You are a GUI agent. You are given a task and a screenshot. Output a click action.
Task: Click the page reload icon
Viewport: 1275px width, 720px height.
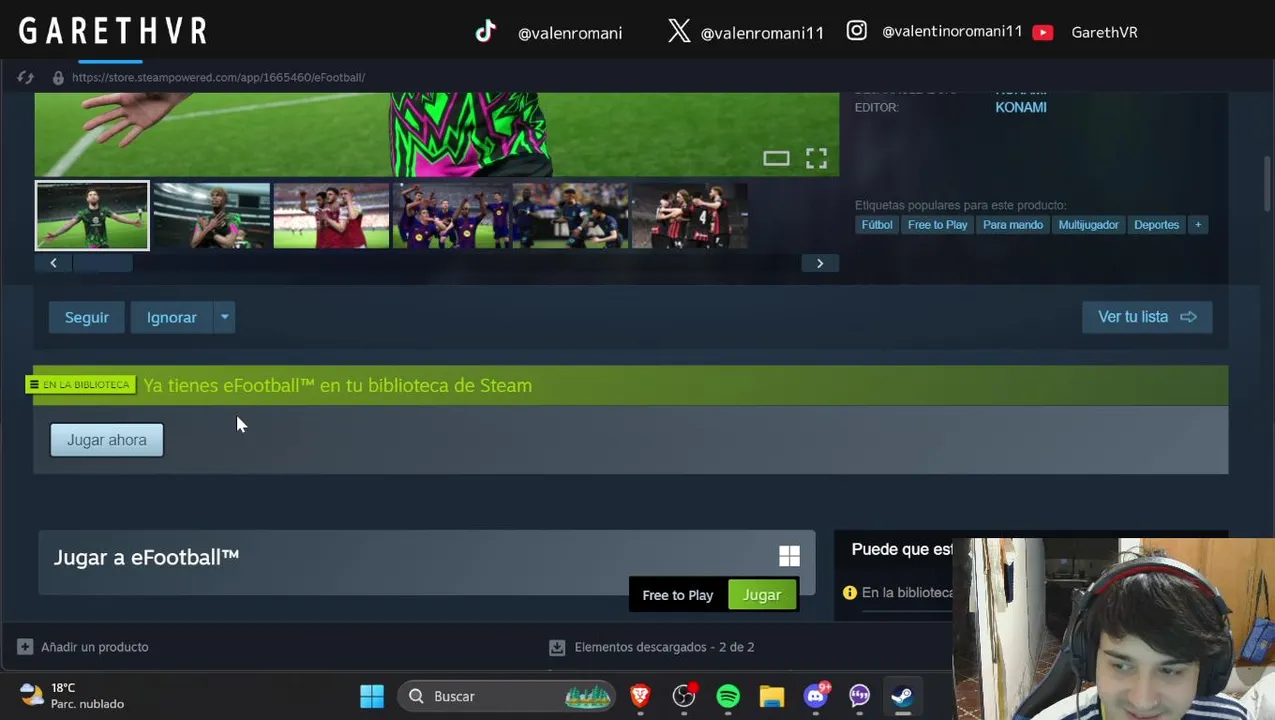point(26,77)
